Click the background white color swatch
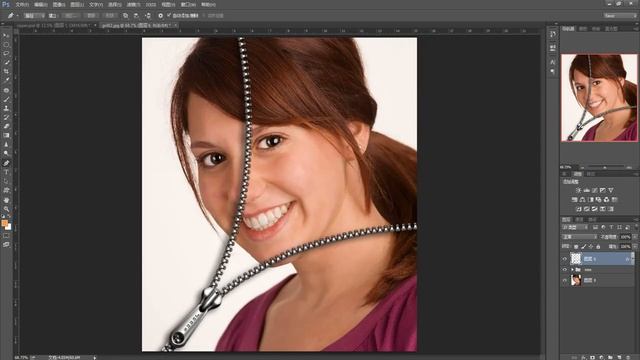 tap(9, 227)
